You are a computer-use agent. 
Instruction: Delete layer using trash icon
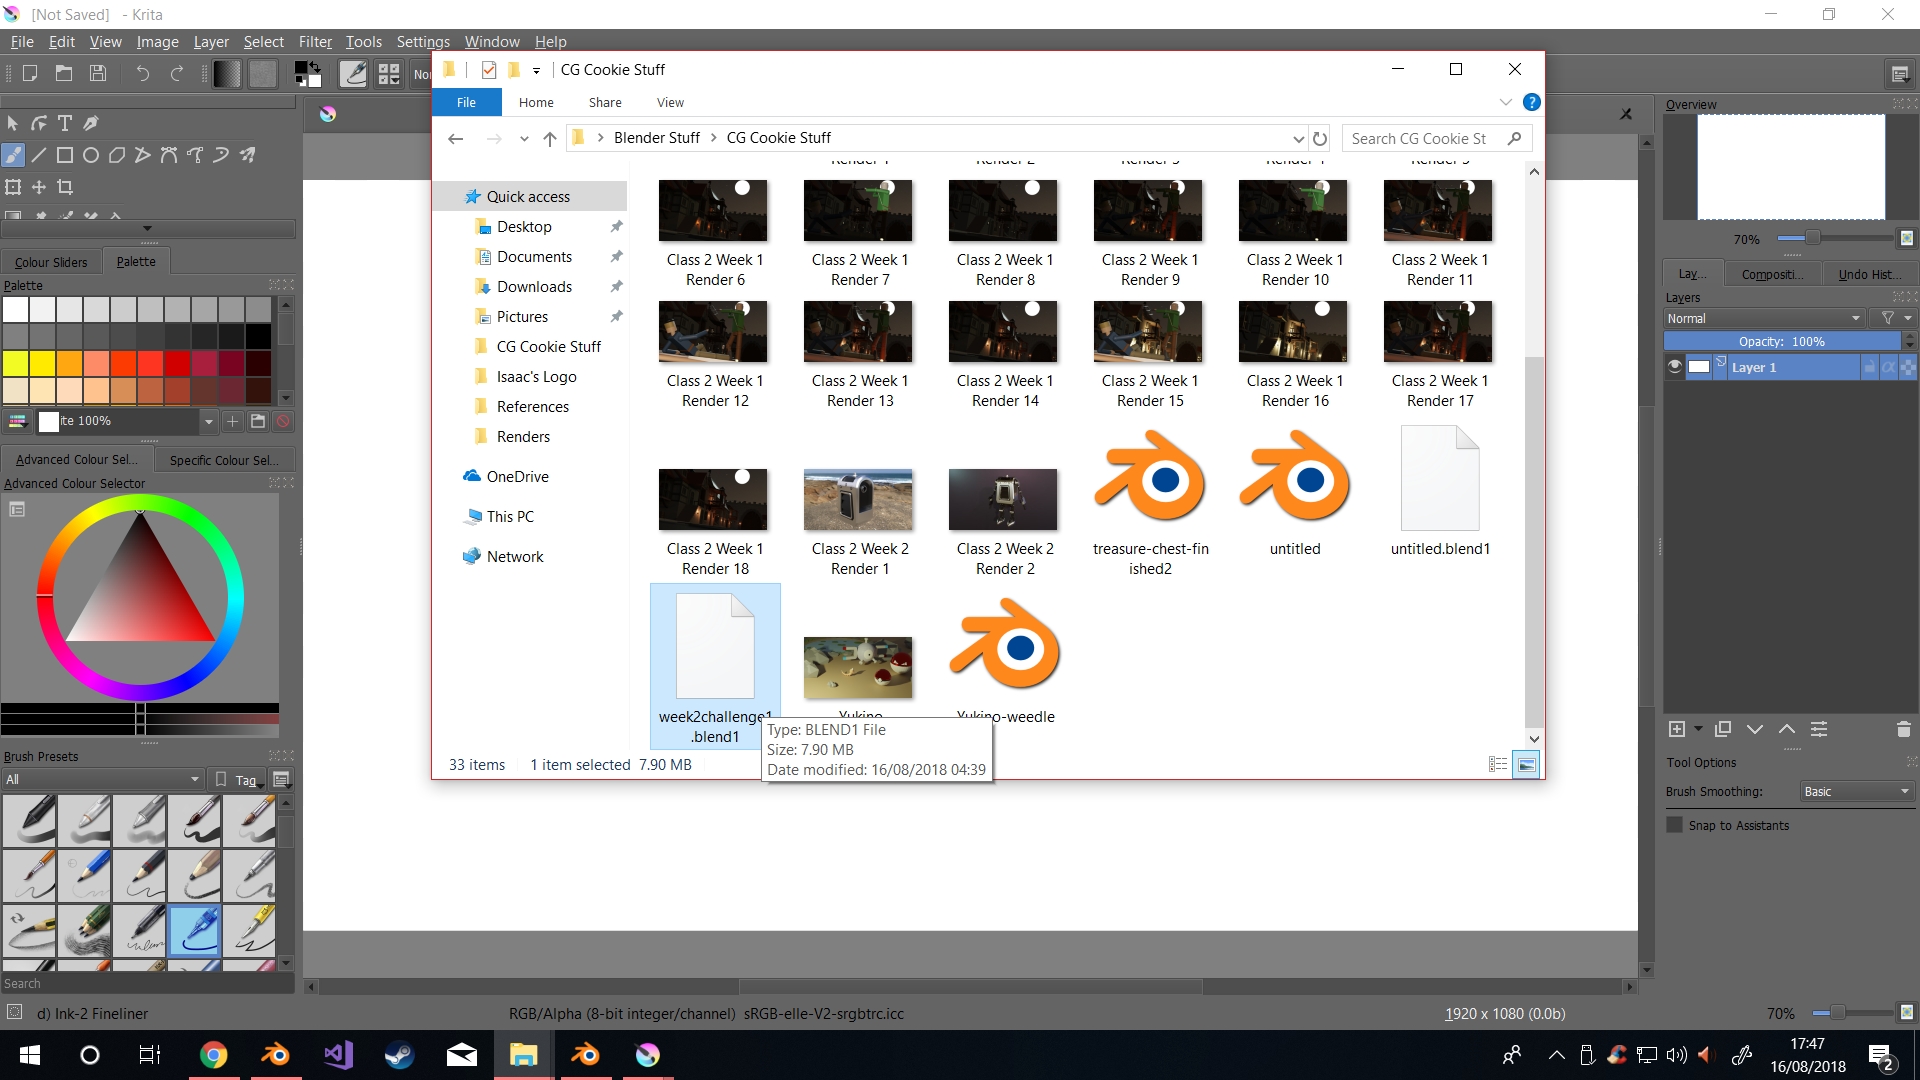1903,729
